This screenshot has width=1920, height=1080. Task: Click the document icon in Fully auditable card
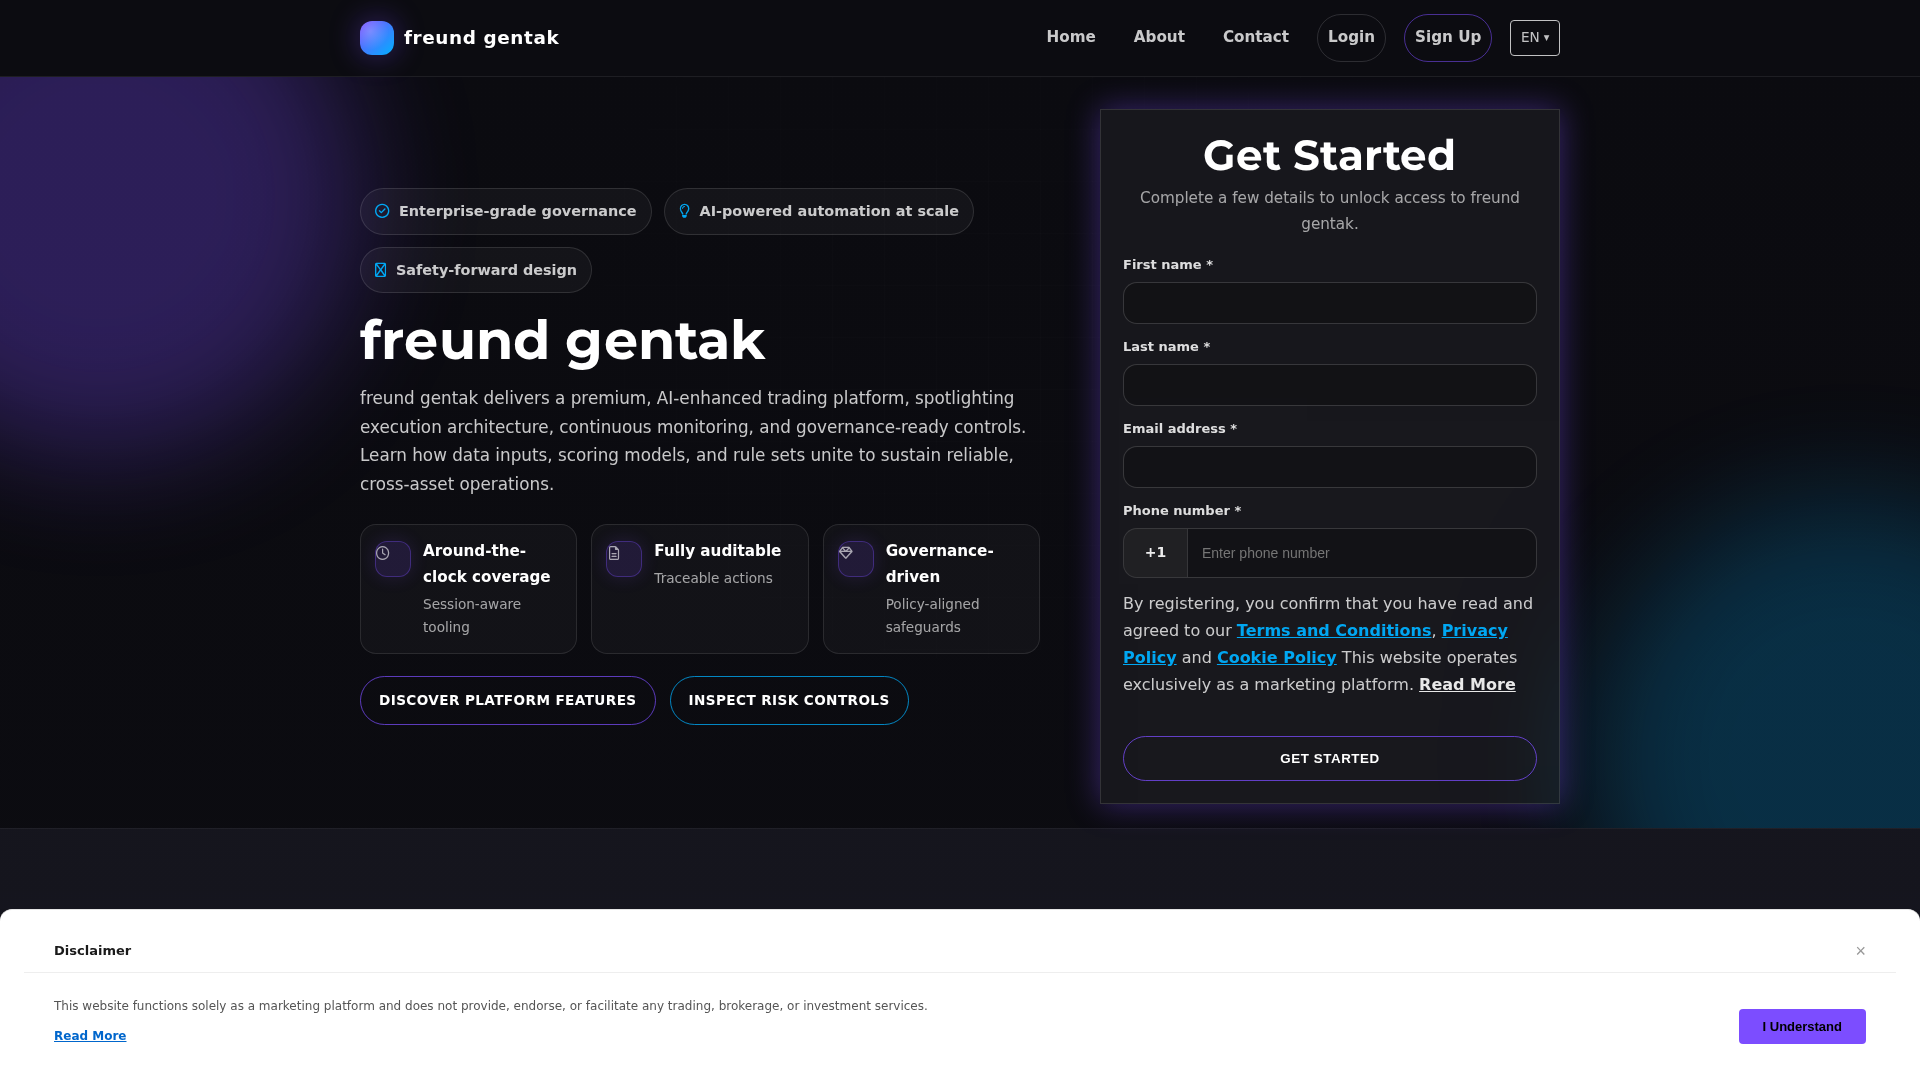point(614,553)
